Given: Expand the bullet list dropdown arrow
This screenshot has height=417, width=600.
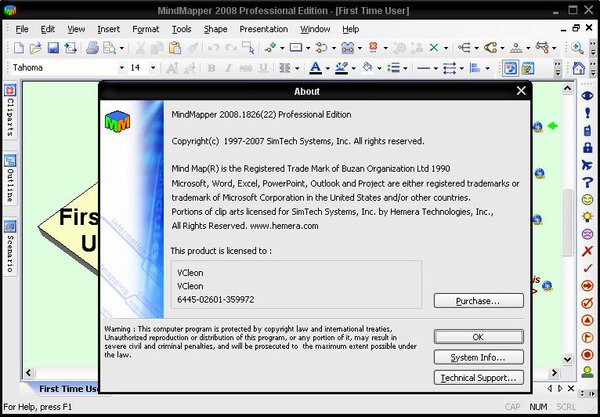Looking at the screenshot, I should point(405,68).
